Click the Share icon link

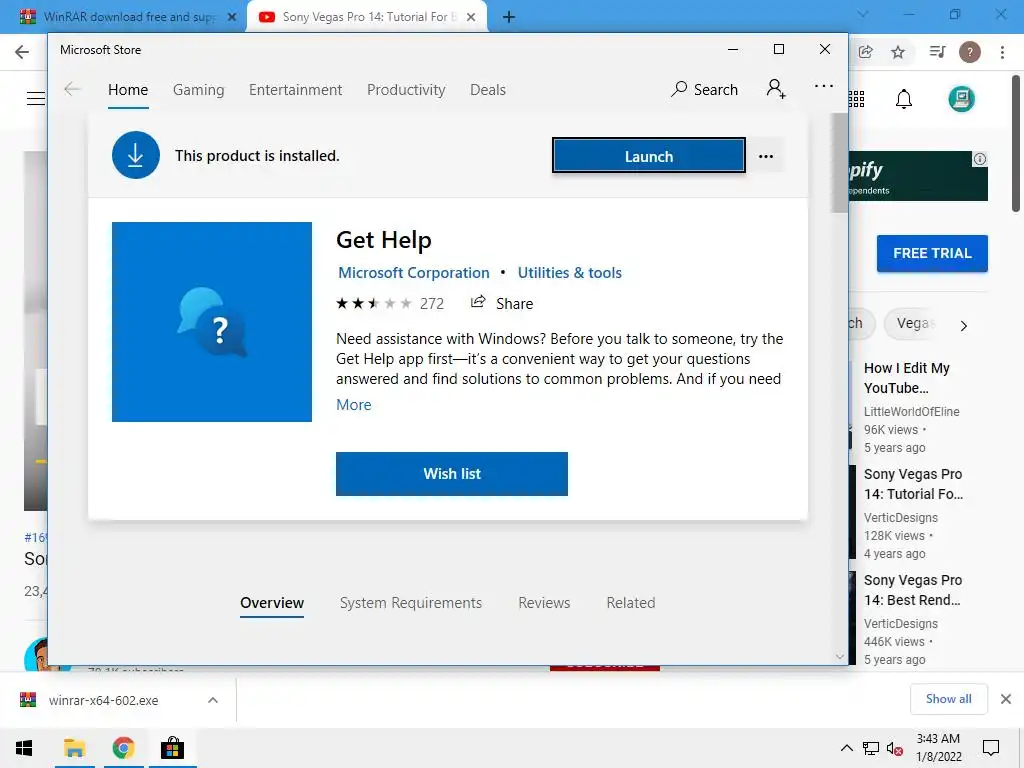tap(502, 303)
